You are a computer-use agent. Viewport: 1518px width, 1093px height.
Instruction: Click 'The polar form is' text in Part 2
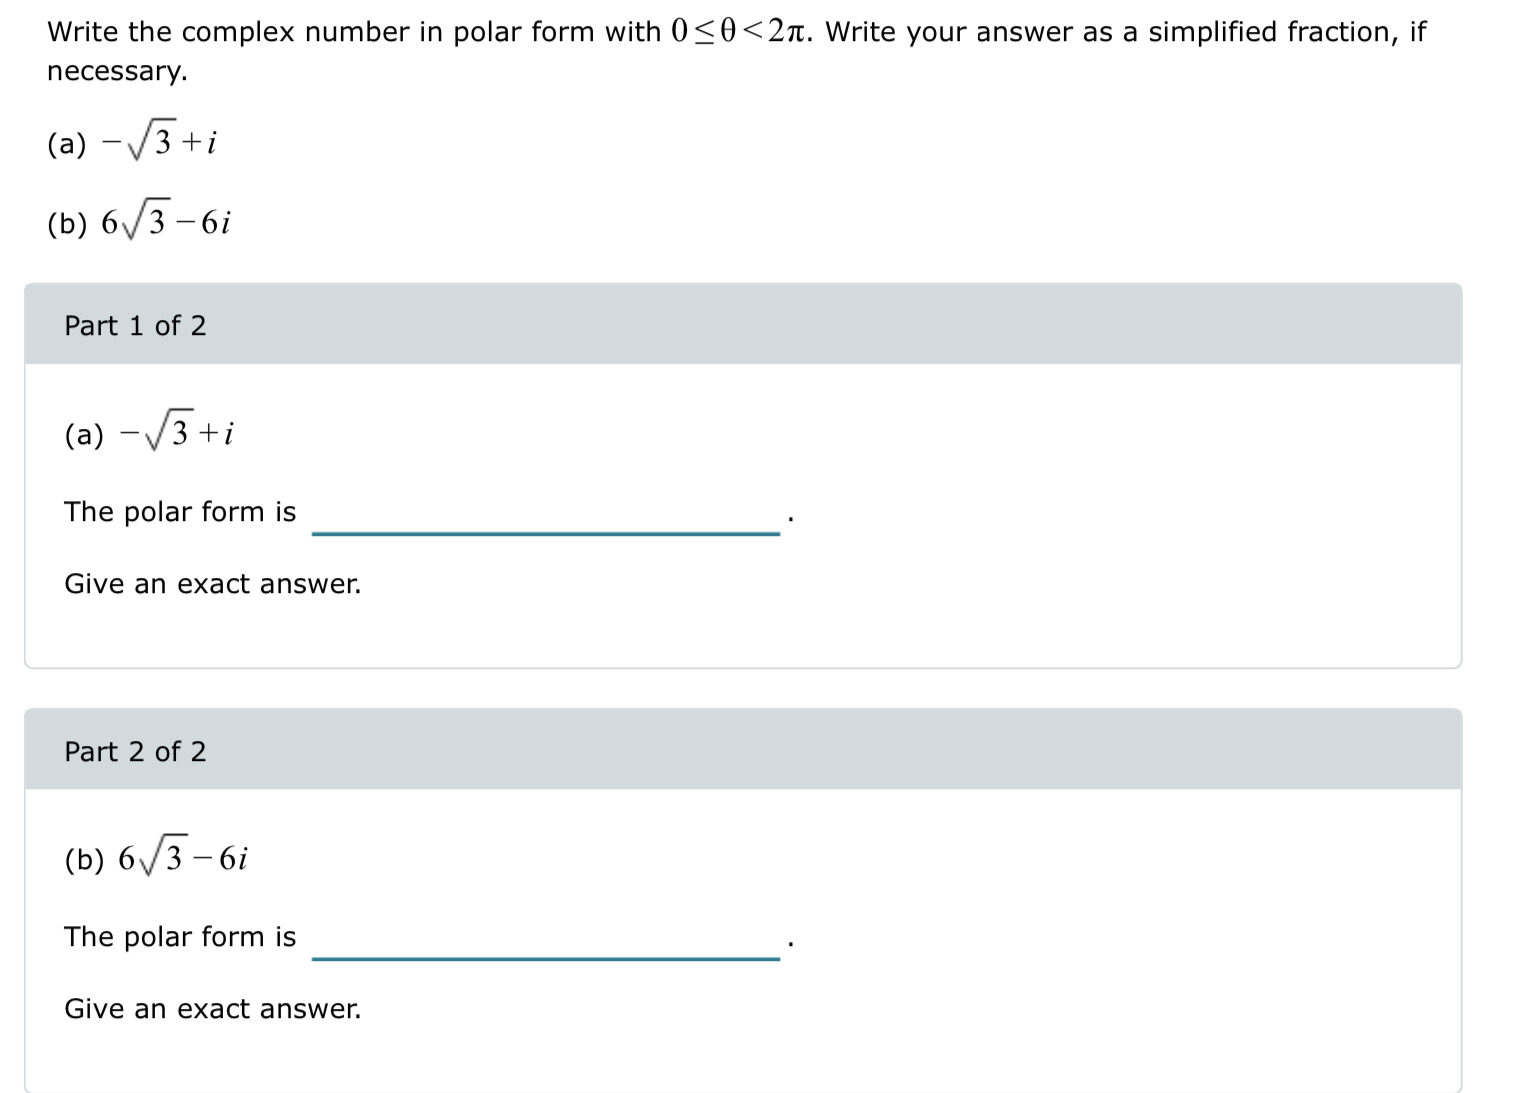[180, 937]
